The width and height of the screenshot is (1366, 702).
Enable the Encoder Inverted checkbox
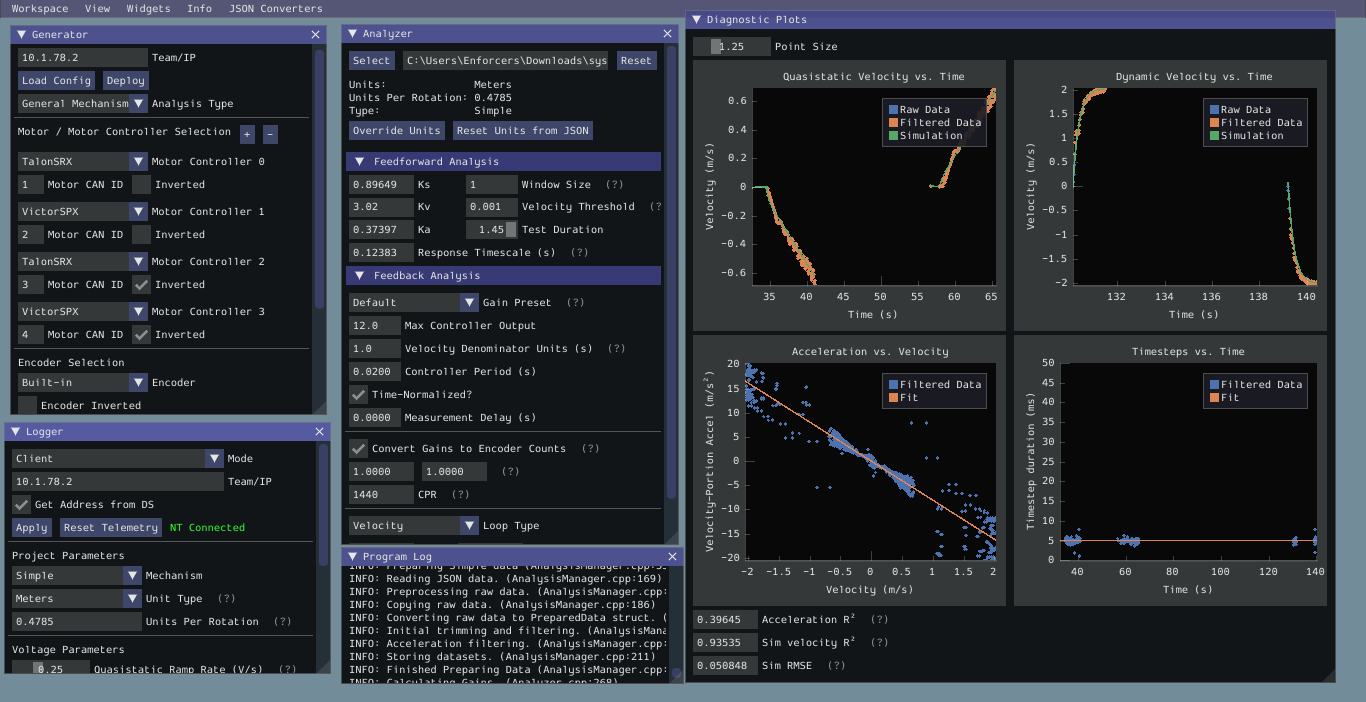point(27,405)
